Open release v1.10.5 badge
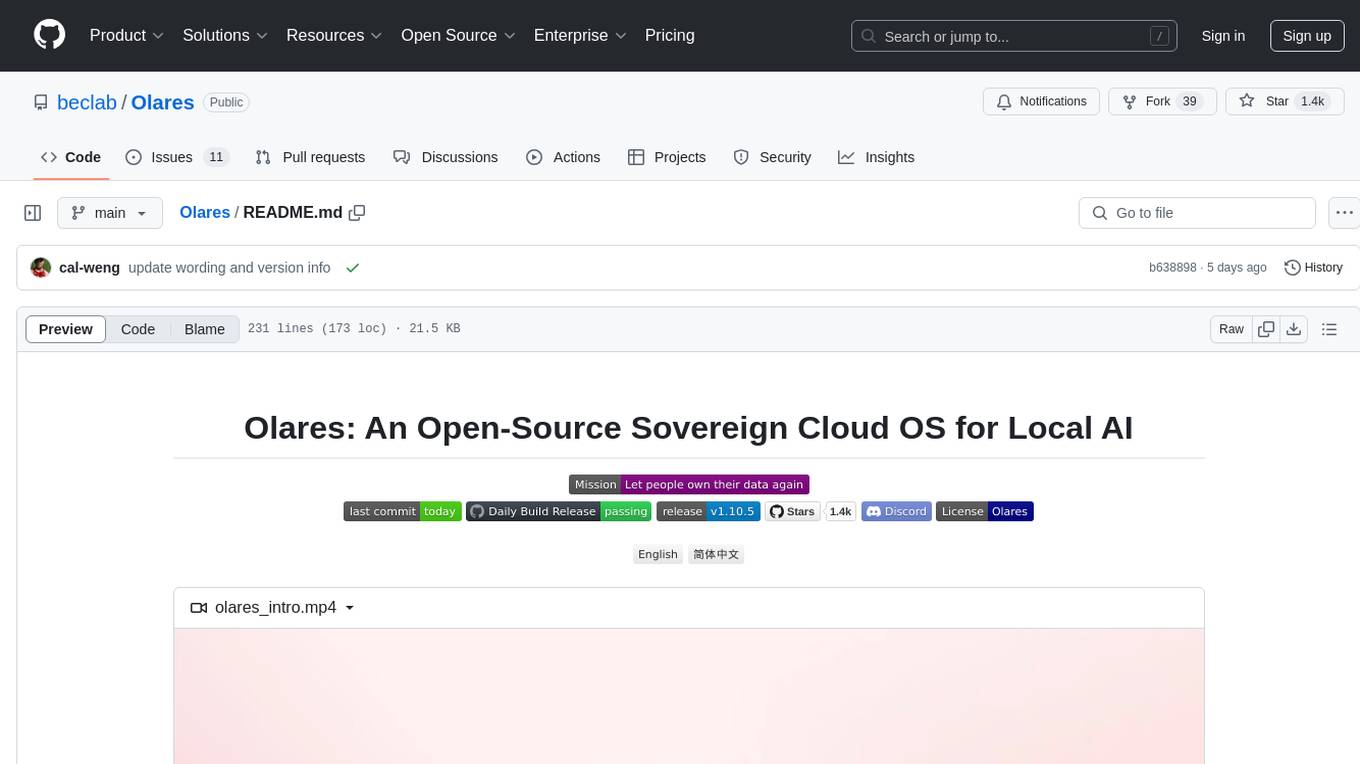 point(709,511)
